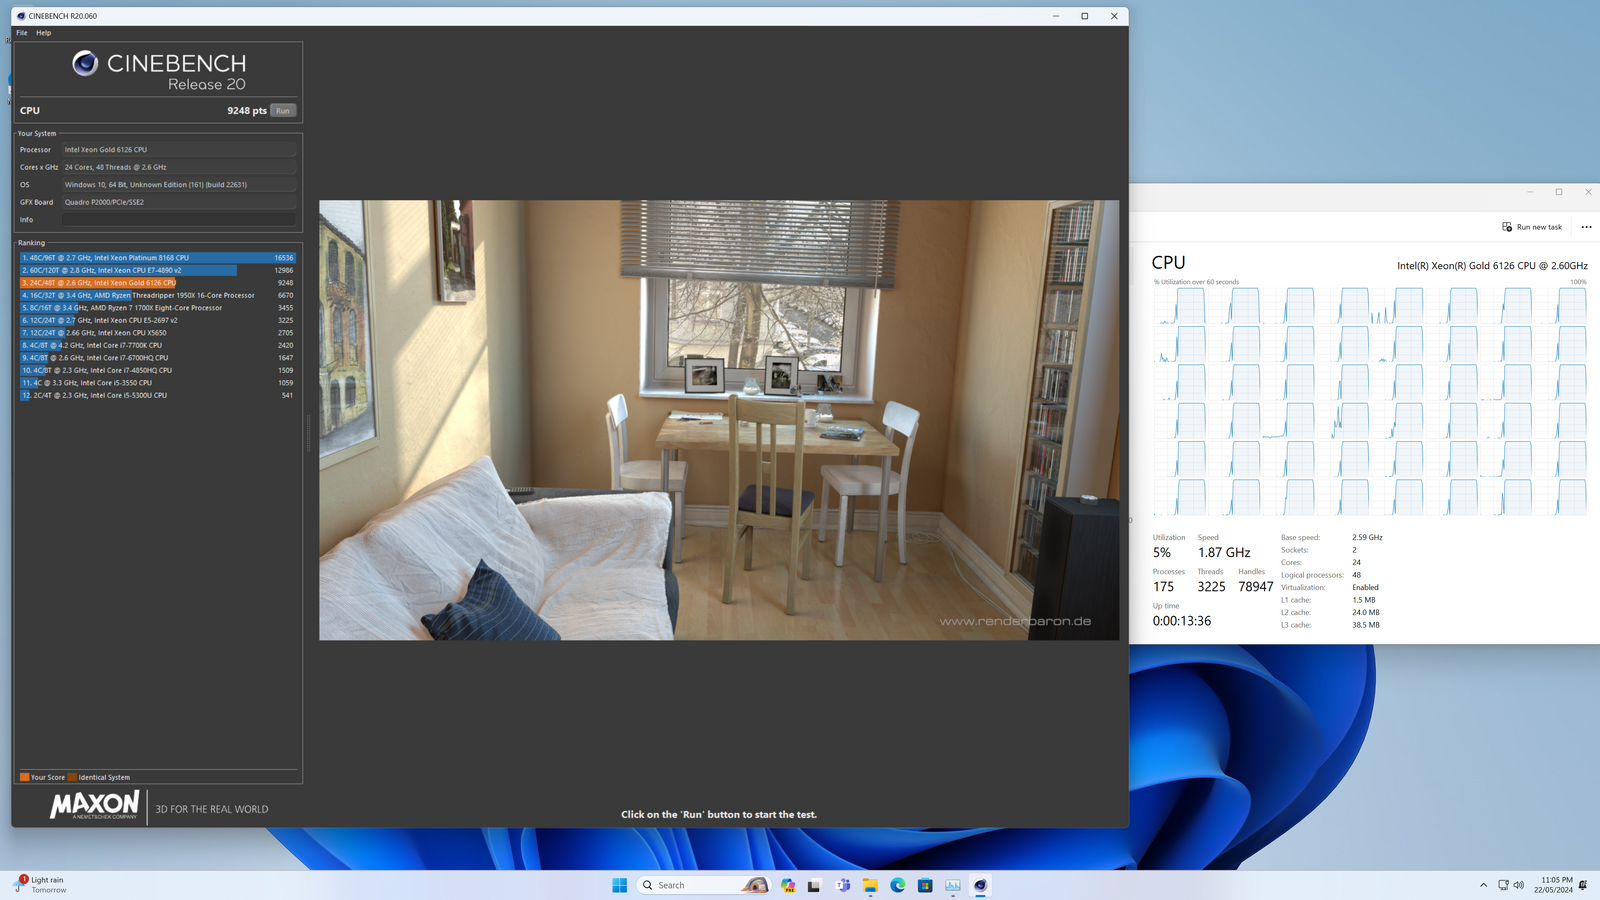This screenshot has height=900, width=1600.
Task: Click the Cinebench logo icon
Action: [85, 64]
